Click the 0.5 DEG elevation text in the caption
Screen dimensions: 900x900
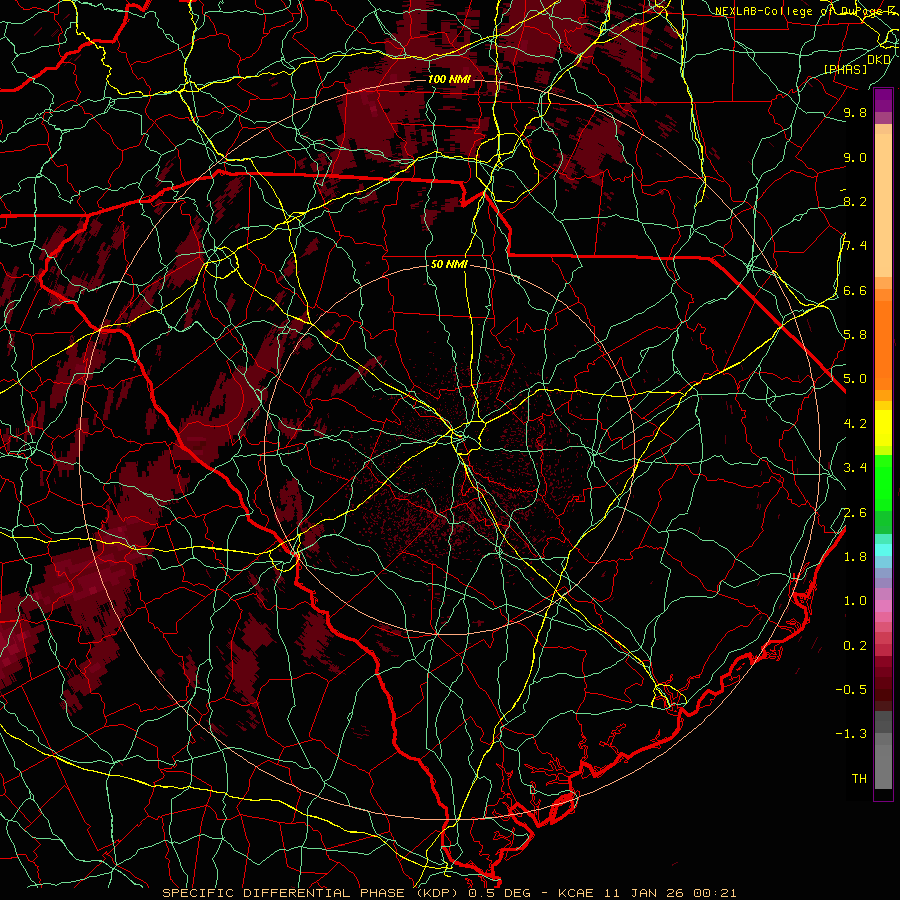tap(502, 893)
